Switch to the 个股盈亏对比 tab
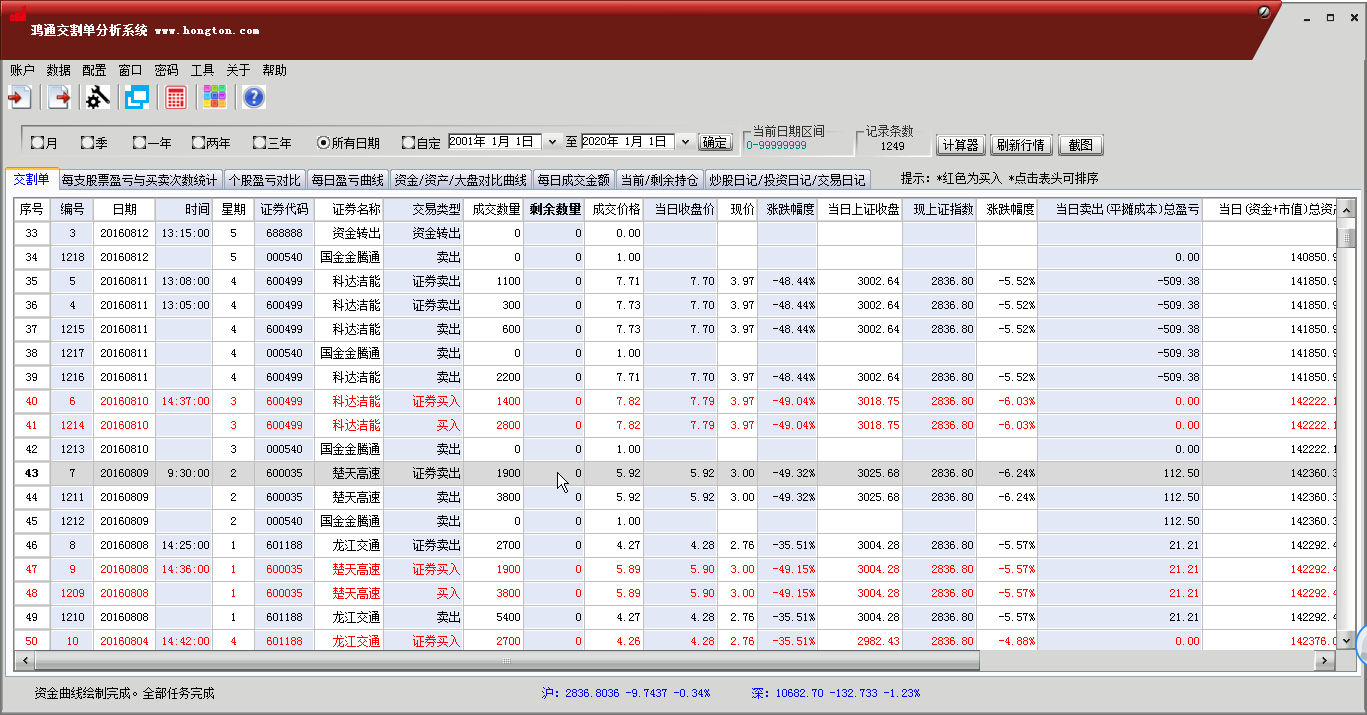 (263, 180)
